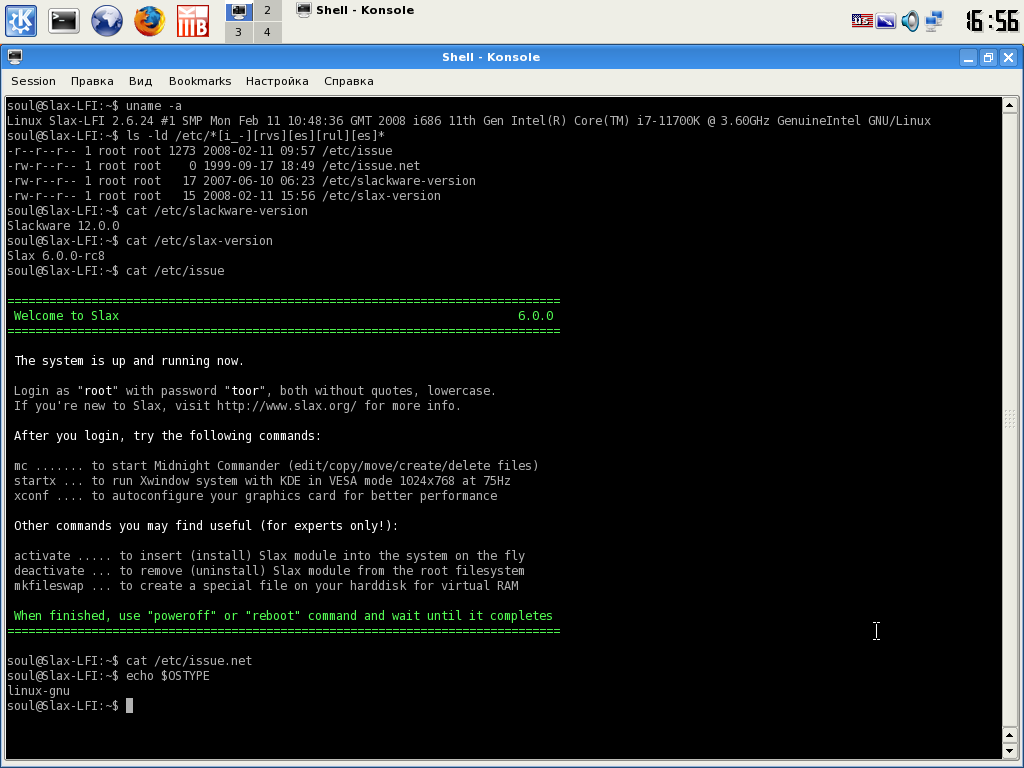Open the Справка menu
The height and width of the screenshot is (768, 1024).
point(349,81)
